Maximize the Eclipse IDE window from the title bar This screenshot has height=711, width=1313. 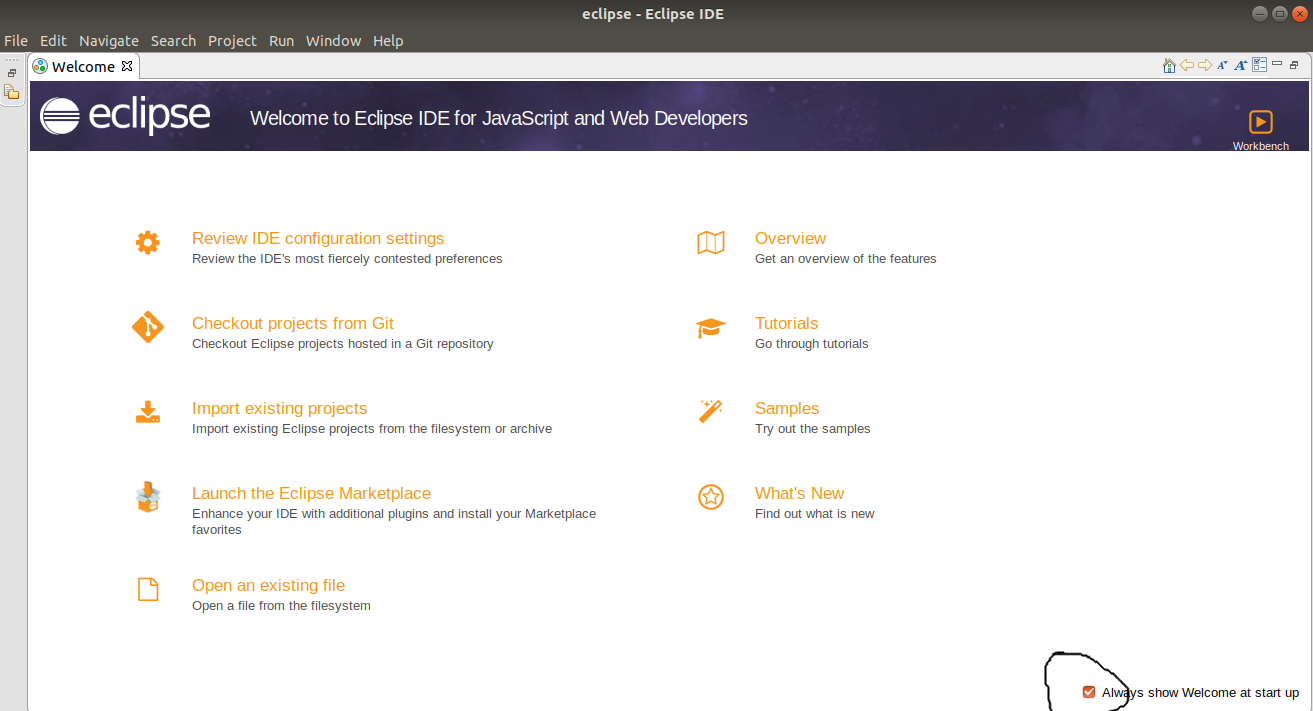pyautogui.click(x=1279, y=13)
